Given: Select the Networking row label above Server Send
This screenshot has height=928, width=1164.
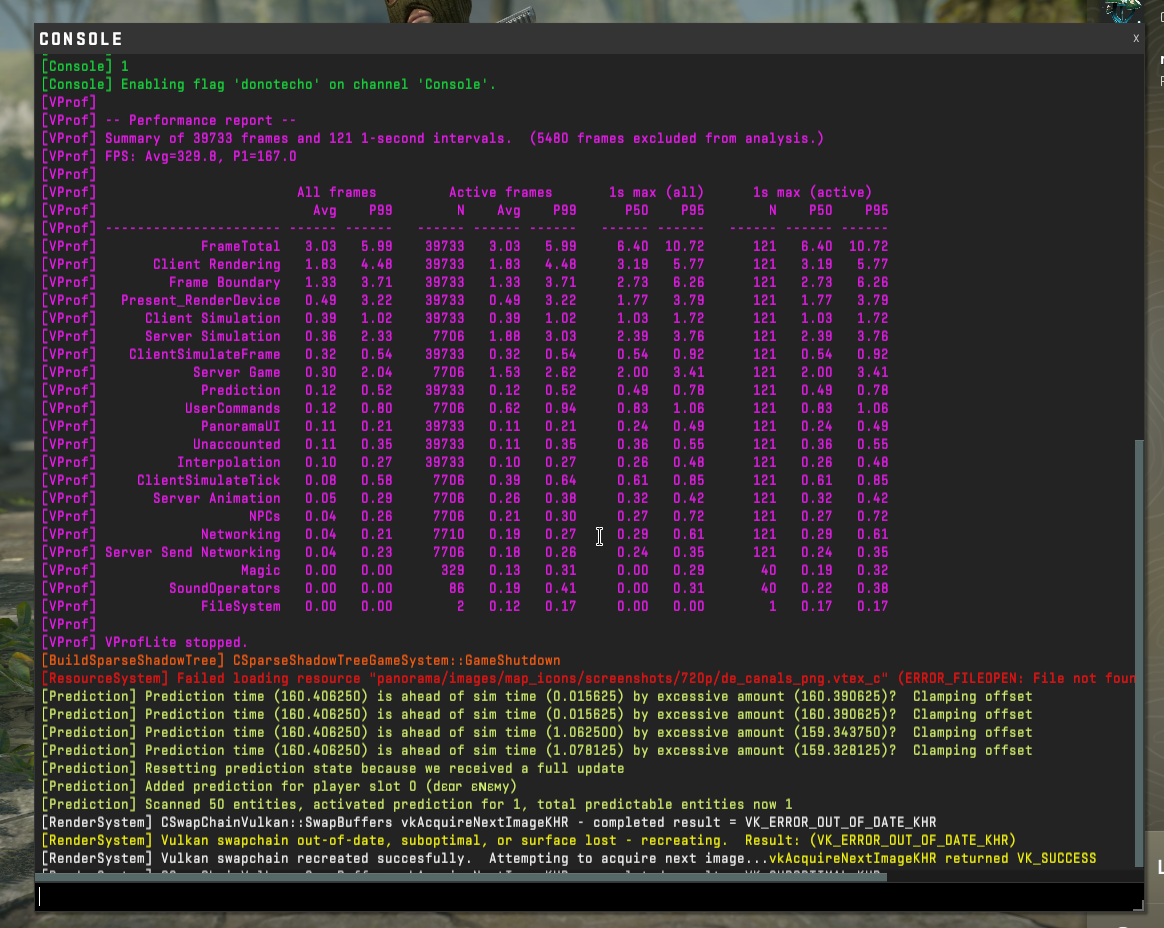Looking at the screenshot, I should (241, 535).
